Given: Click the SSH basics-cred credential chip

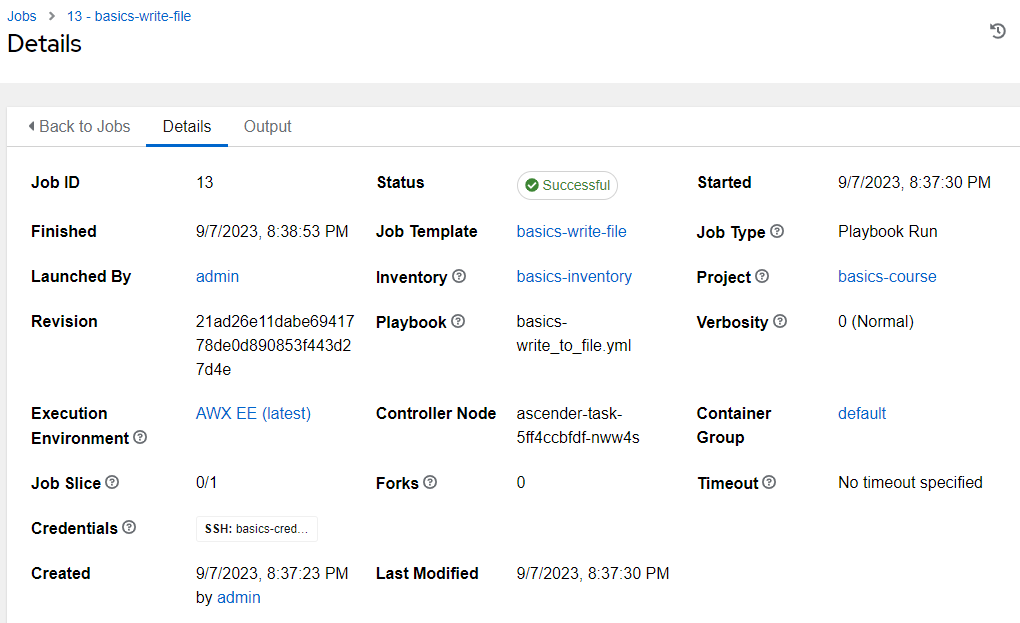Looking at the screenshot, I should click(256, 529).
